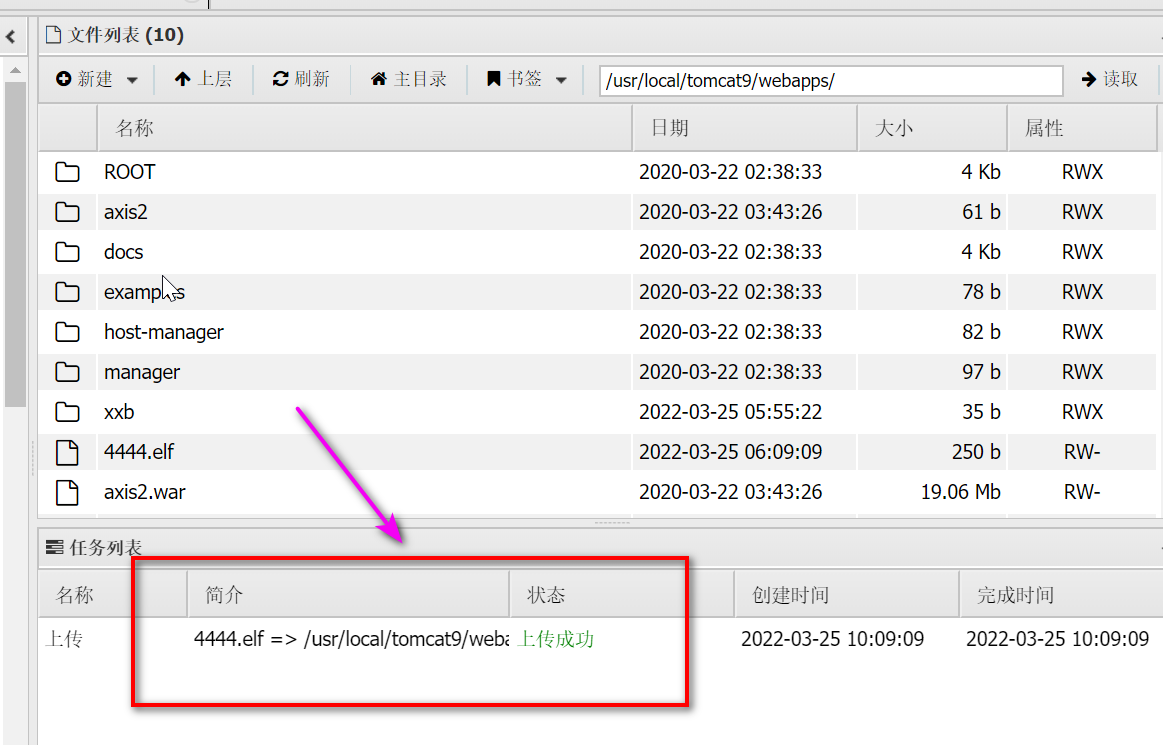Collapse the left sidebar with the chevron arrow
Image resolution: width=1163 pixels, height=745 pixels.
click(10, 36)
